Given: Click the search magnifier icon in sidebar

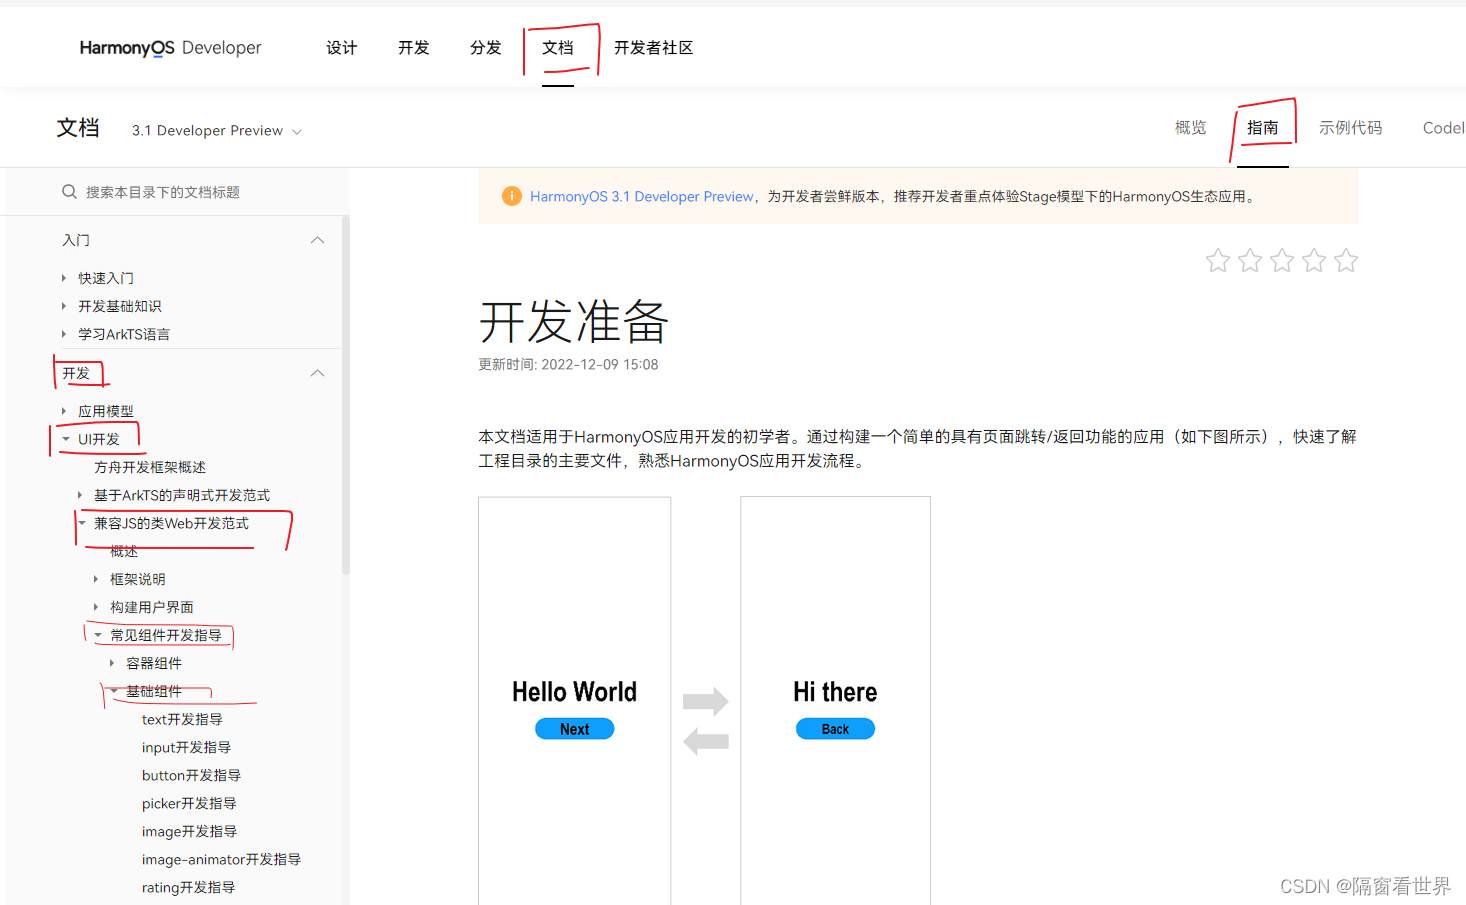Looking at the screenshot, I should tap(69, 192).
